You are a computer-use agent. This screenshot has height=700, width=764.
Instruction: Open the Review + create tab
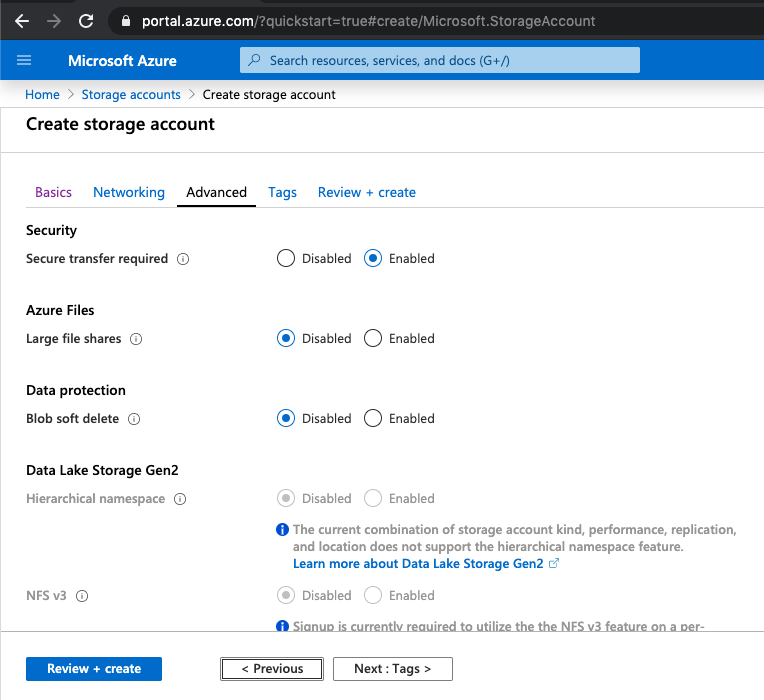click(x=366, y=192)
